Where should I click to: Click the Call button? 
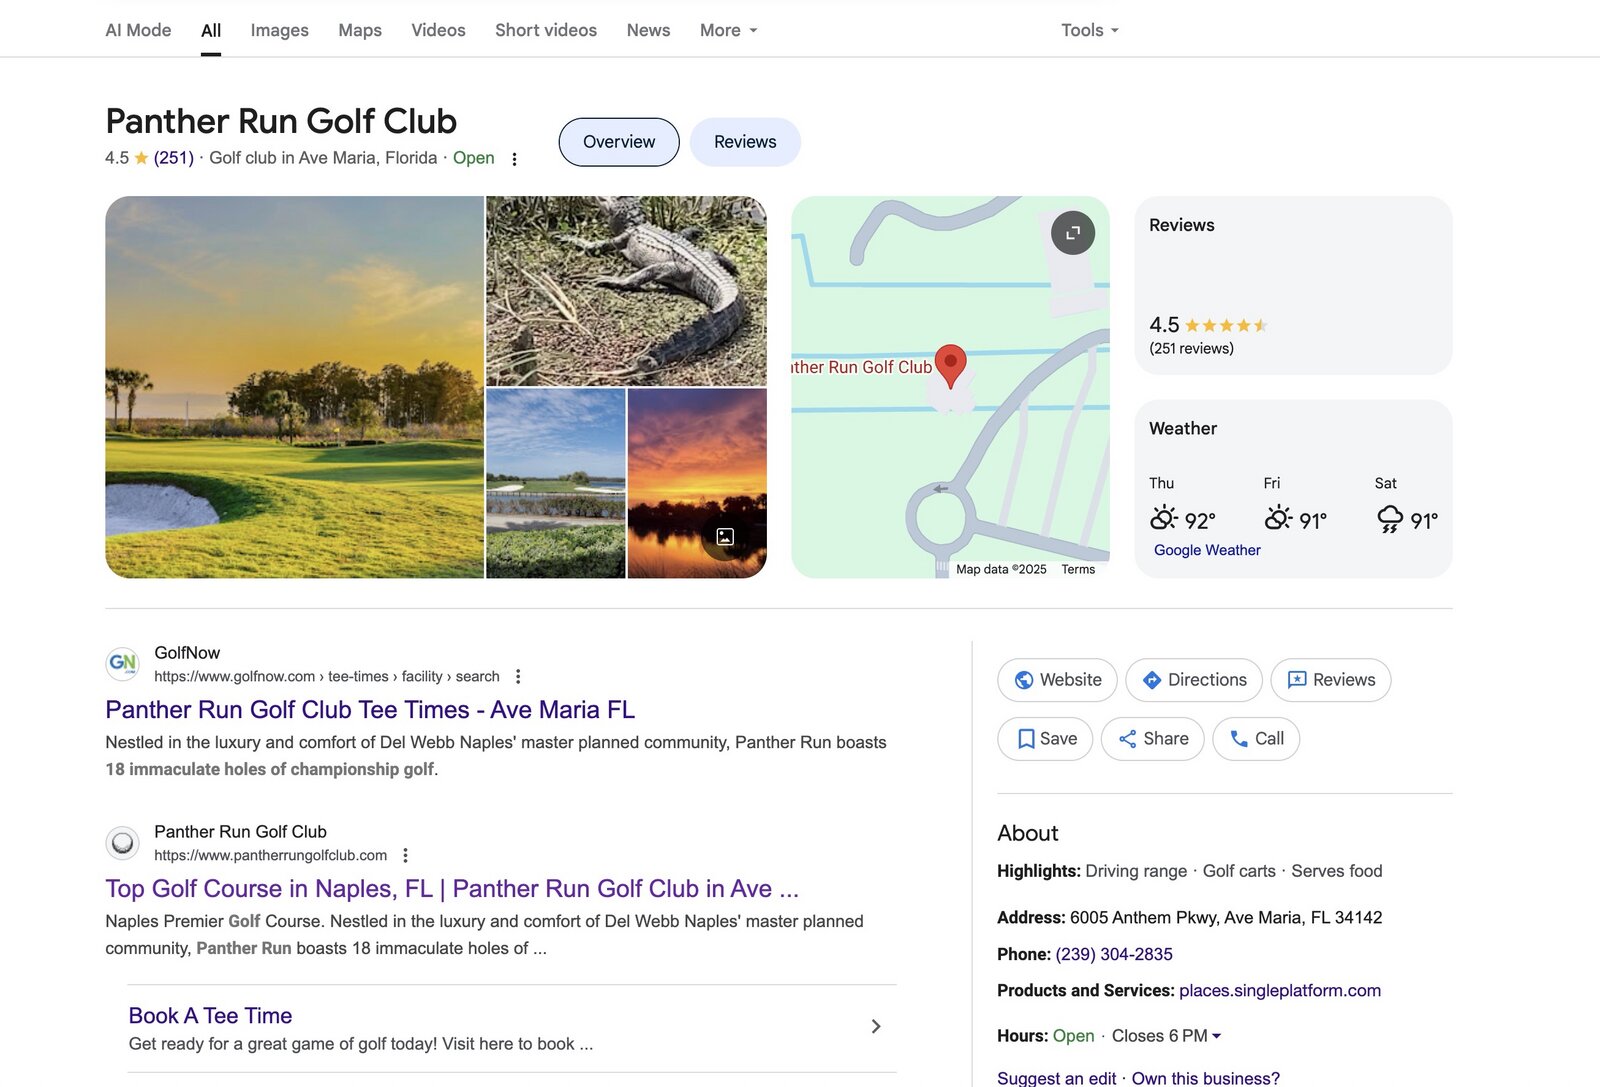tap(1256, 739)
